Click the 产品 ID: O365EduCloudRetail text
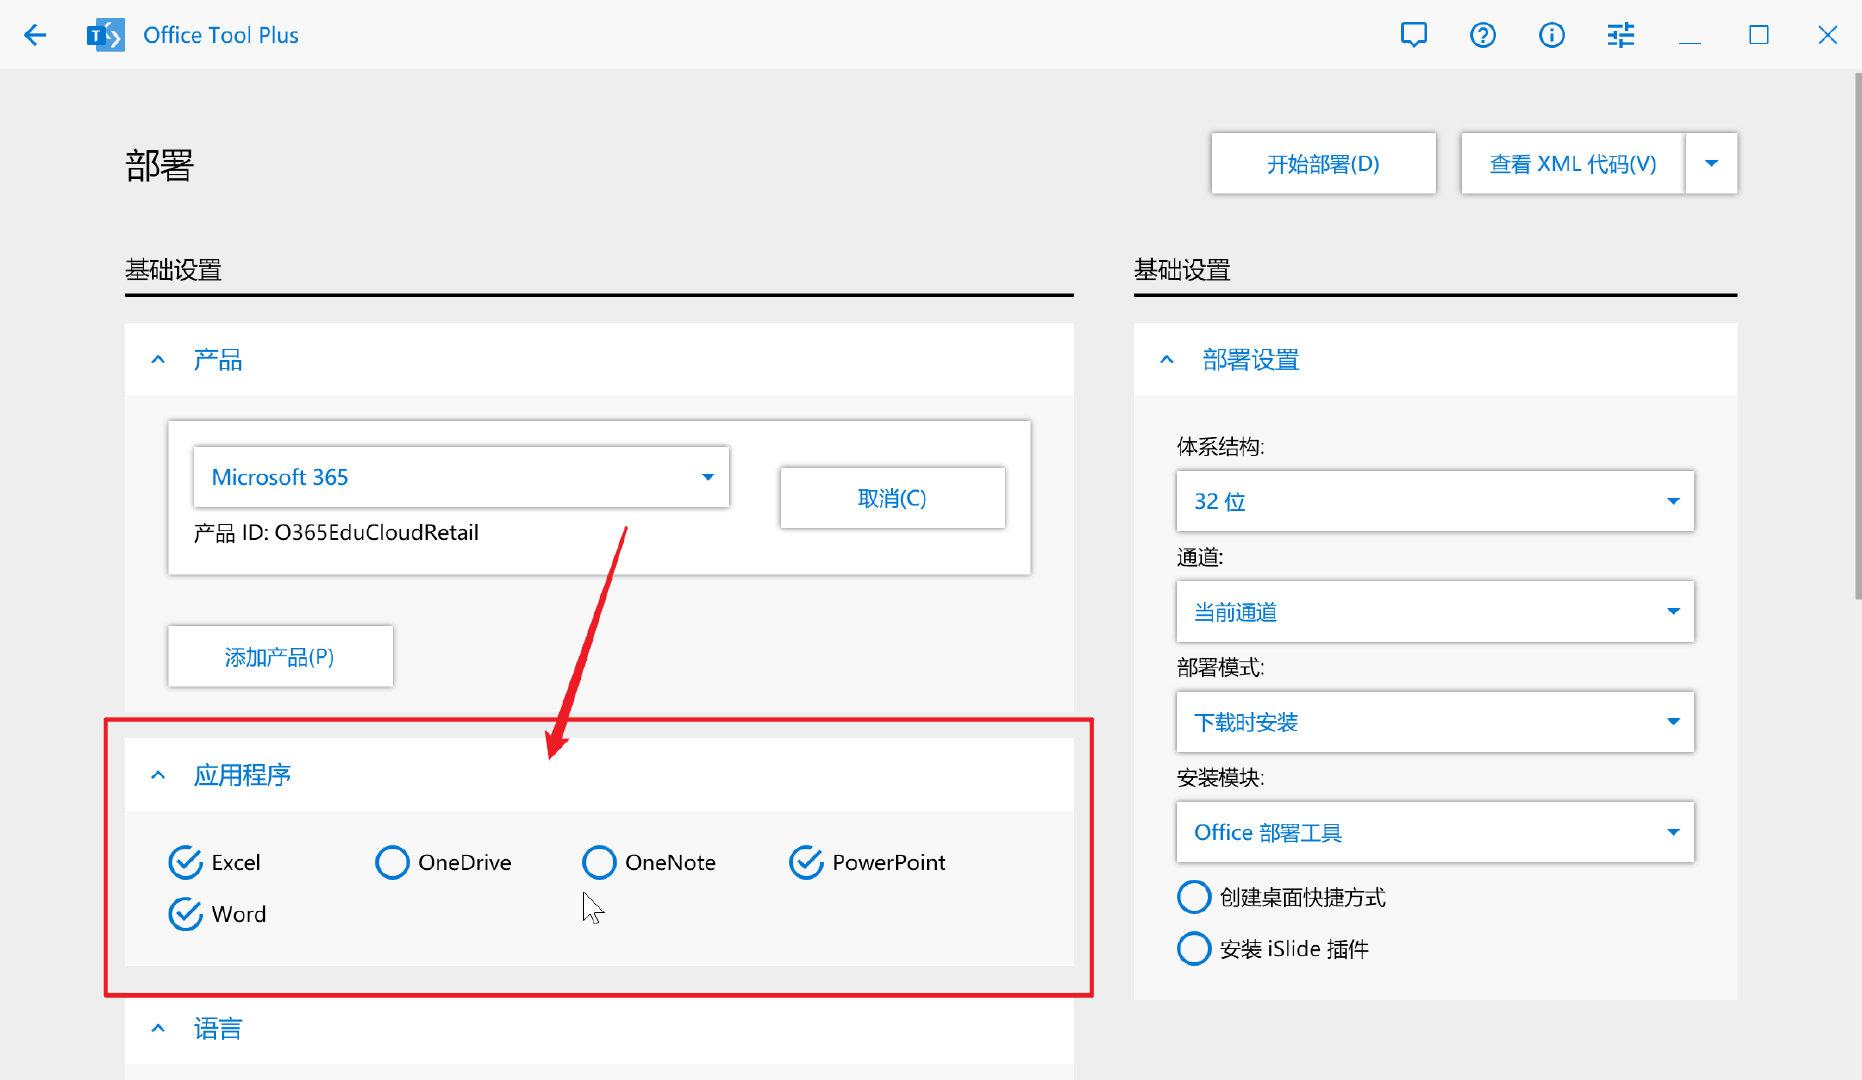1862x1080 pixels. pyautogui.click(x=336, y=533)
